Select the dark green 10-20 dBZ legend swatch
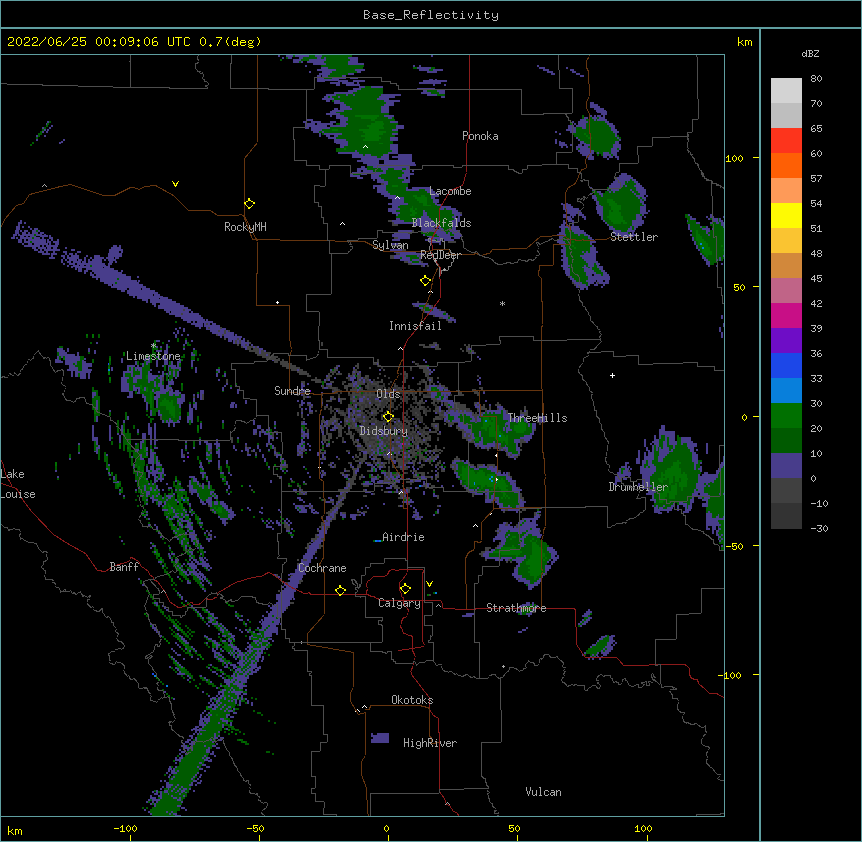 [x=786, y=441]
